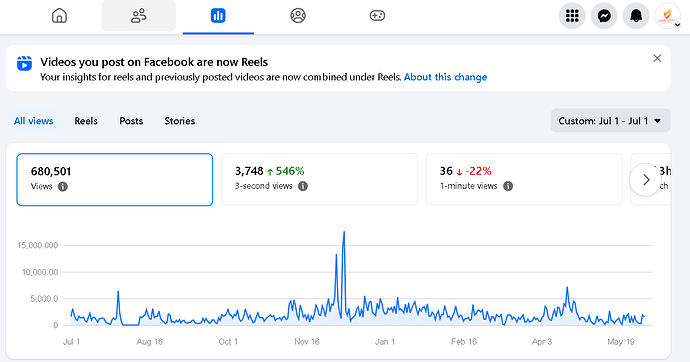Image resolution: width=690 pixels, height=362 pixels.
Task: Select the 3-second views metric card
Action: coord(319,179)
